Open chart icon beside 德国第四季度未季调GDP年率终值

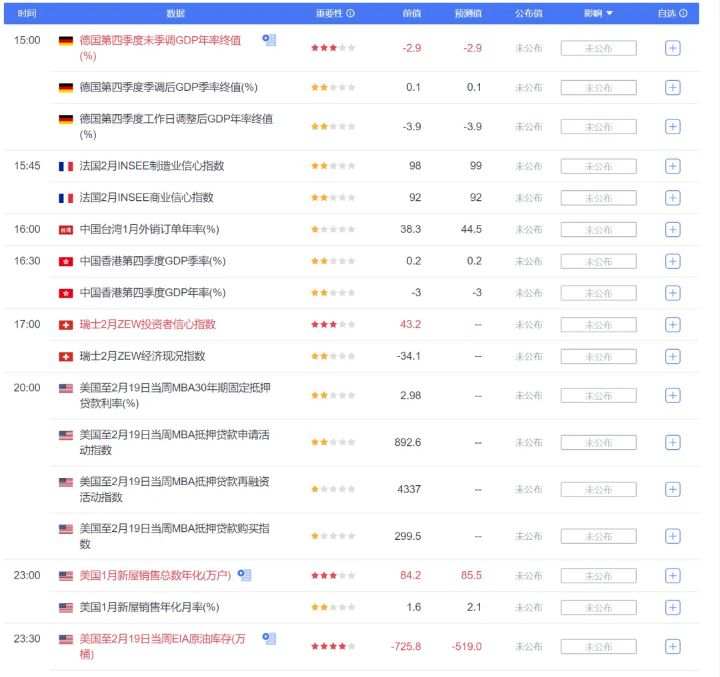point(269,40)
